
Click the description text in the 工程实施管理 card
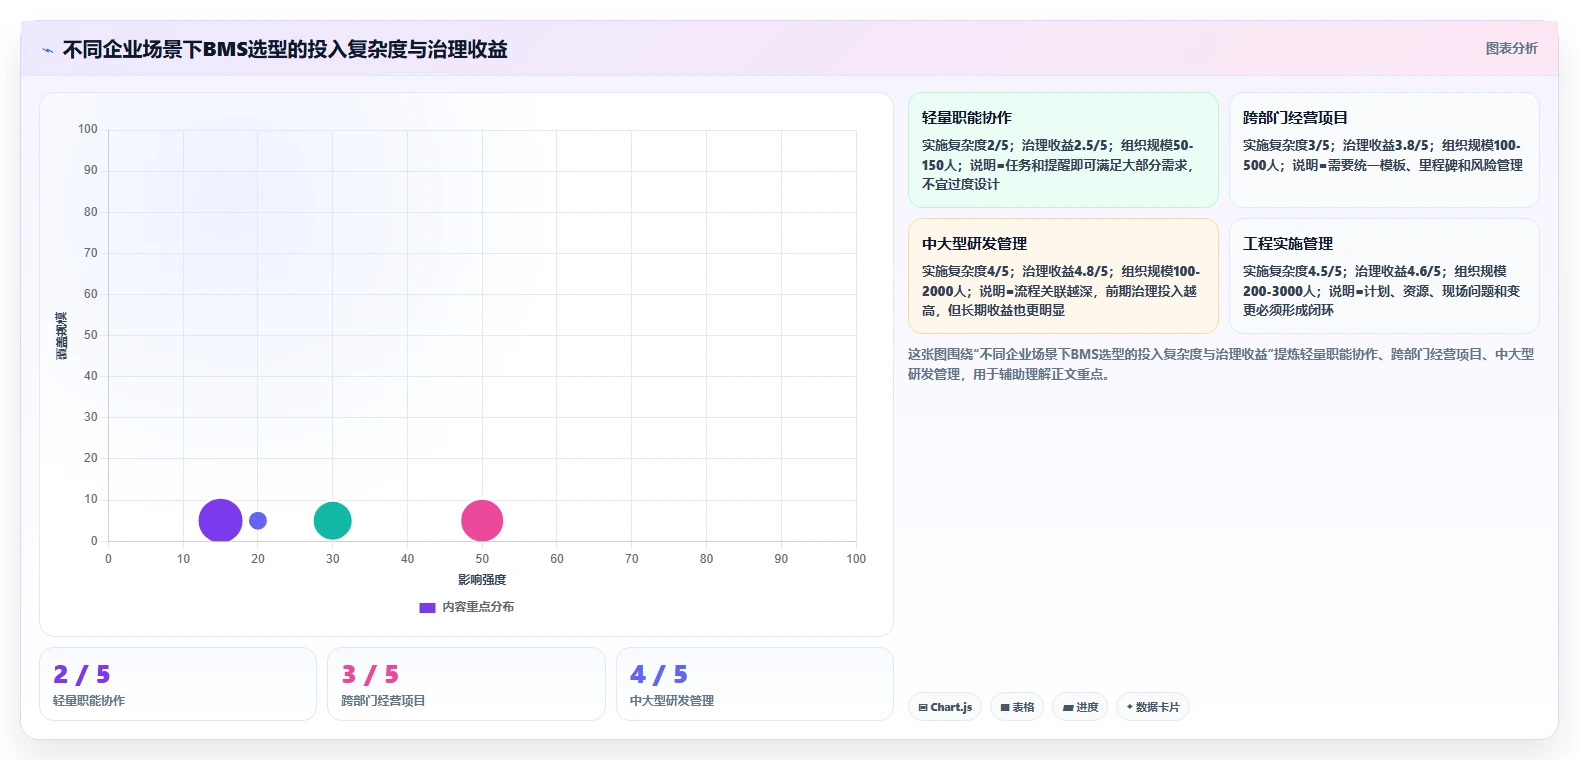1381,291
